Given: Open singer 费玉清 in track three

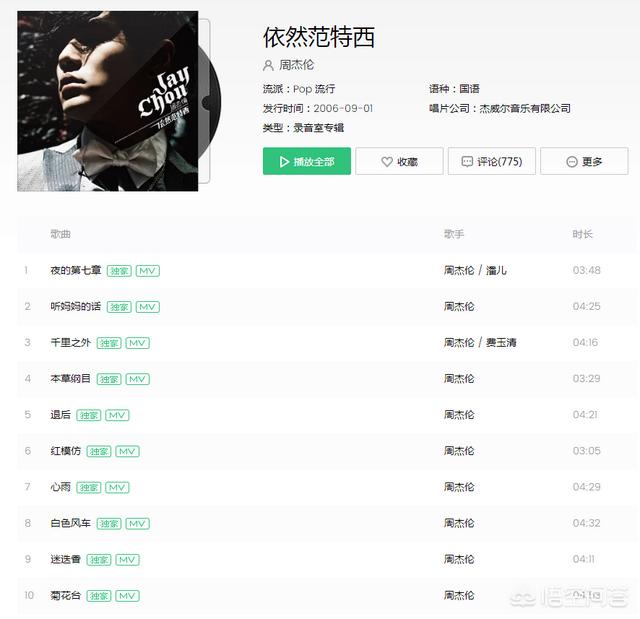Looking at the screenshot, I should pos(501,342).
